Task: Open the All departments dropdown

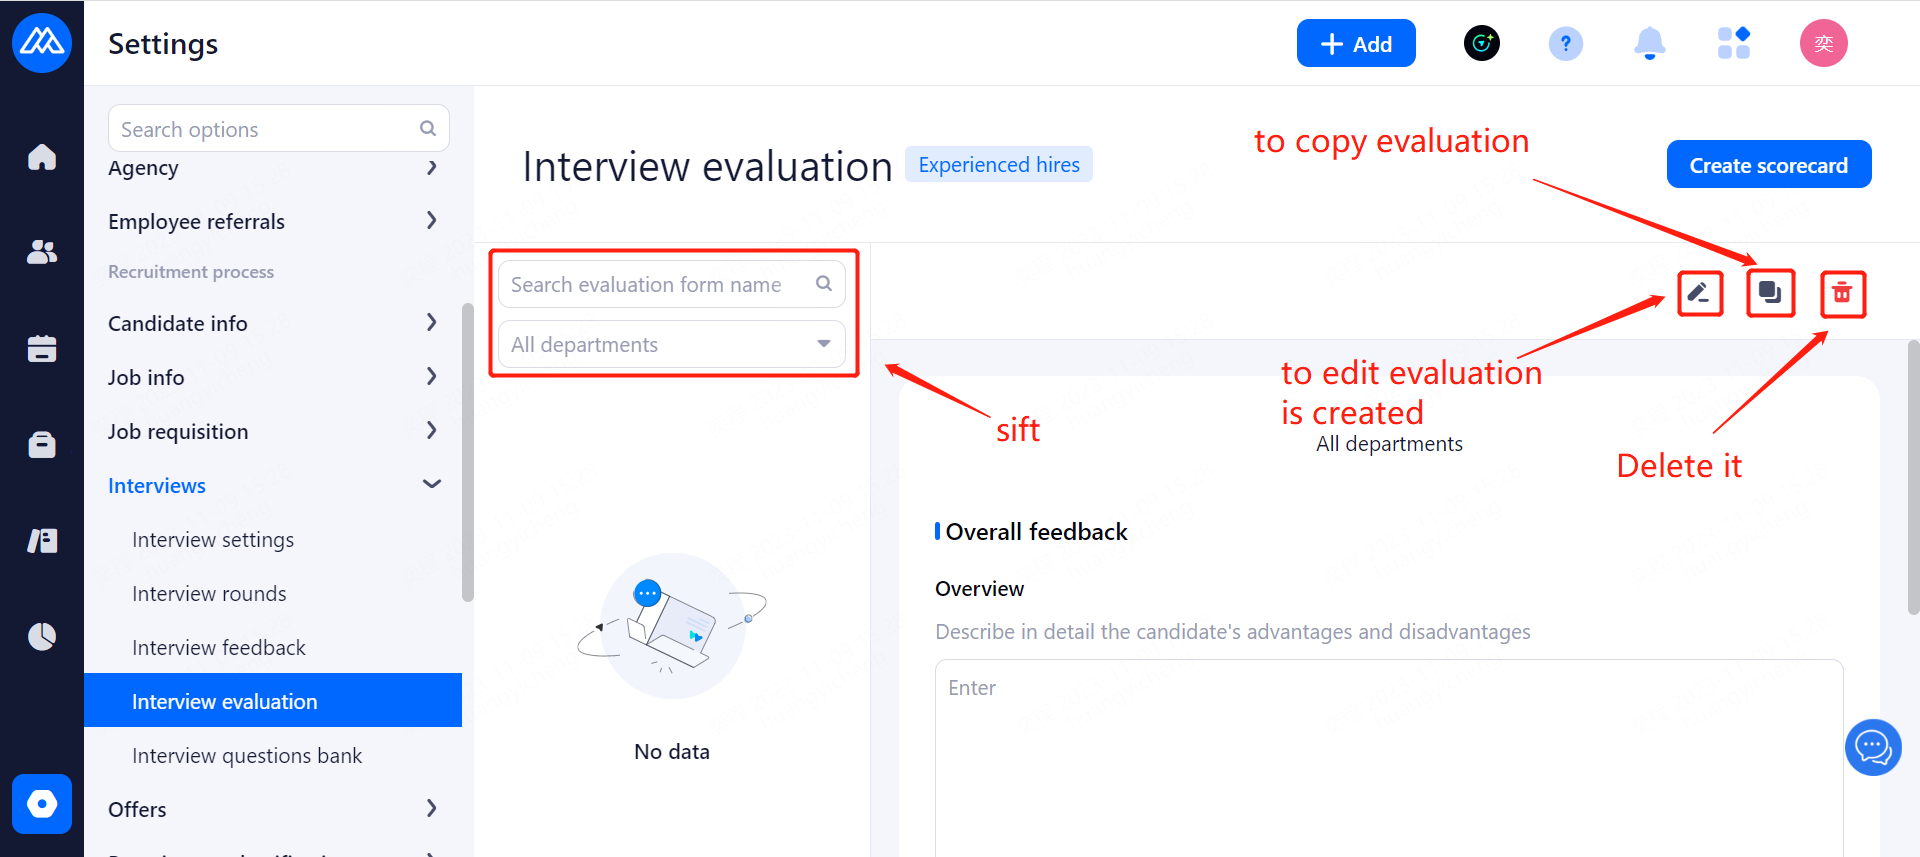Action: (x=671, y=345)
